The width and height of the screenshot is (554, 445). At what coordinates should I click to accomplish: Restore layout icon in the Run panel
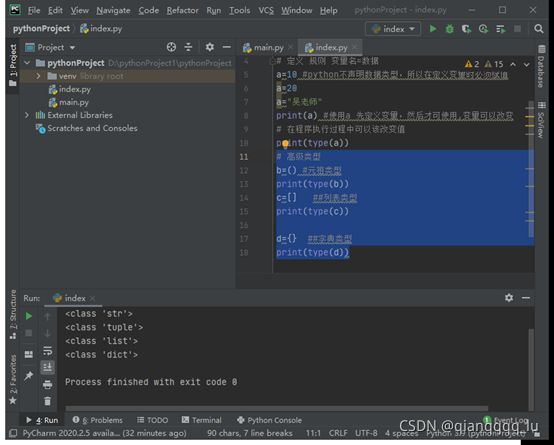tap(29, 354)
